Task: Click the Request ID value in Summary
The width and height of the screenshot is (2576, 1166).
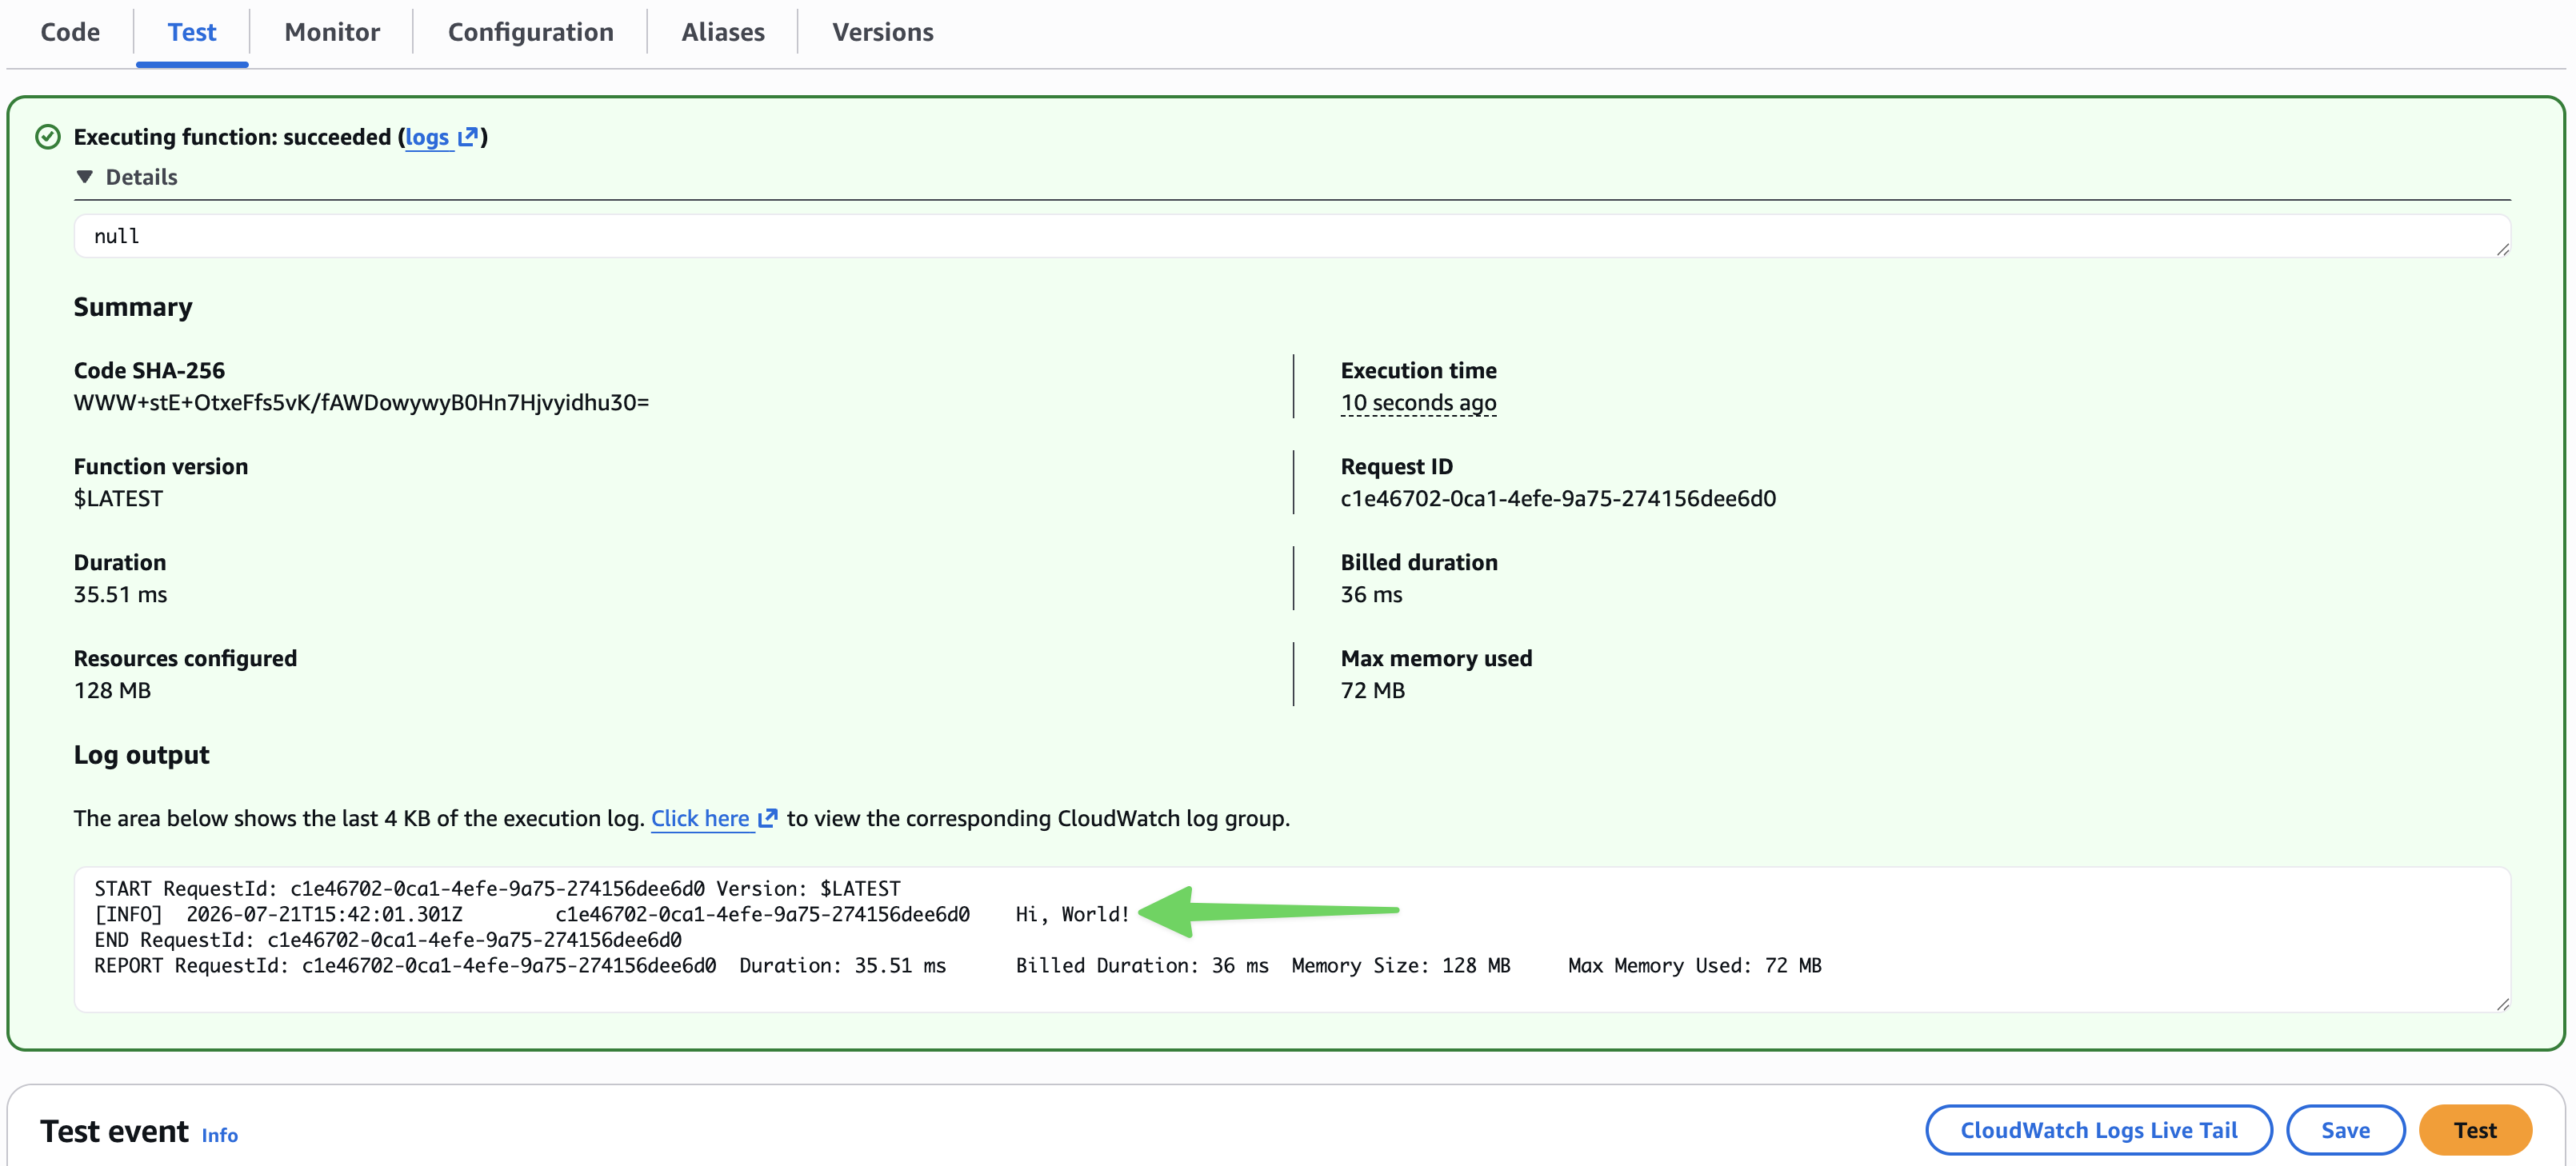Action: [x=1558, y=498]
